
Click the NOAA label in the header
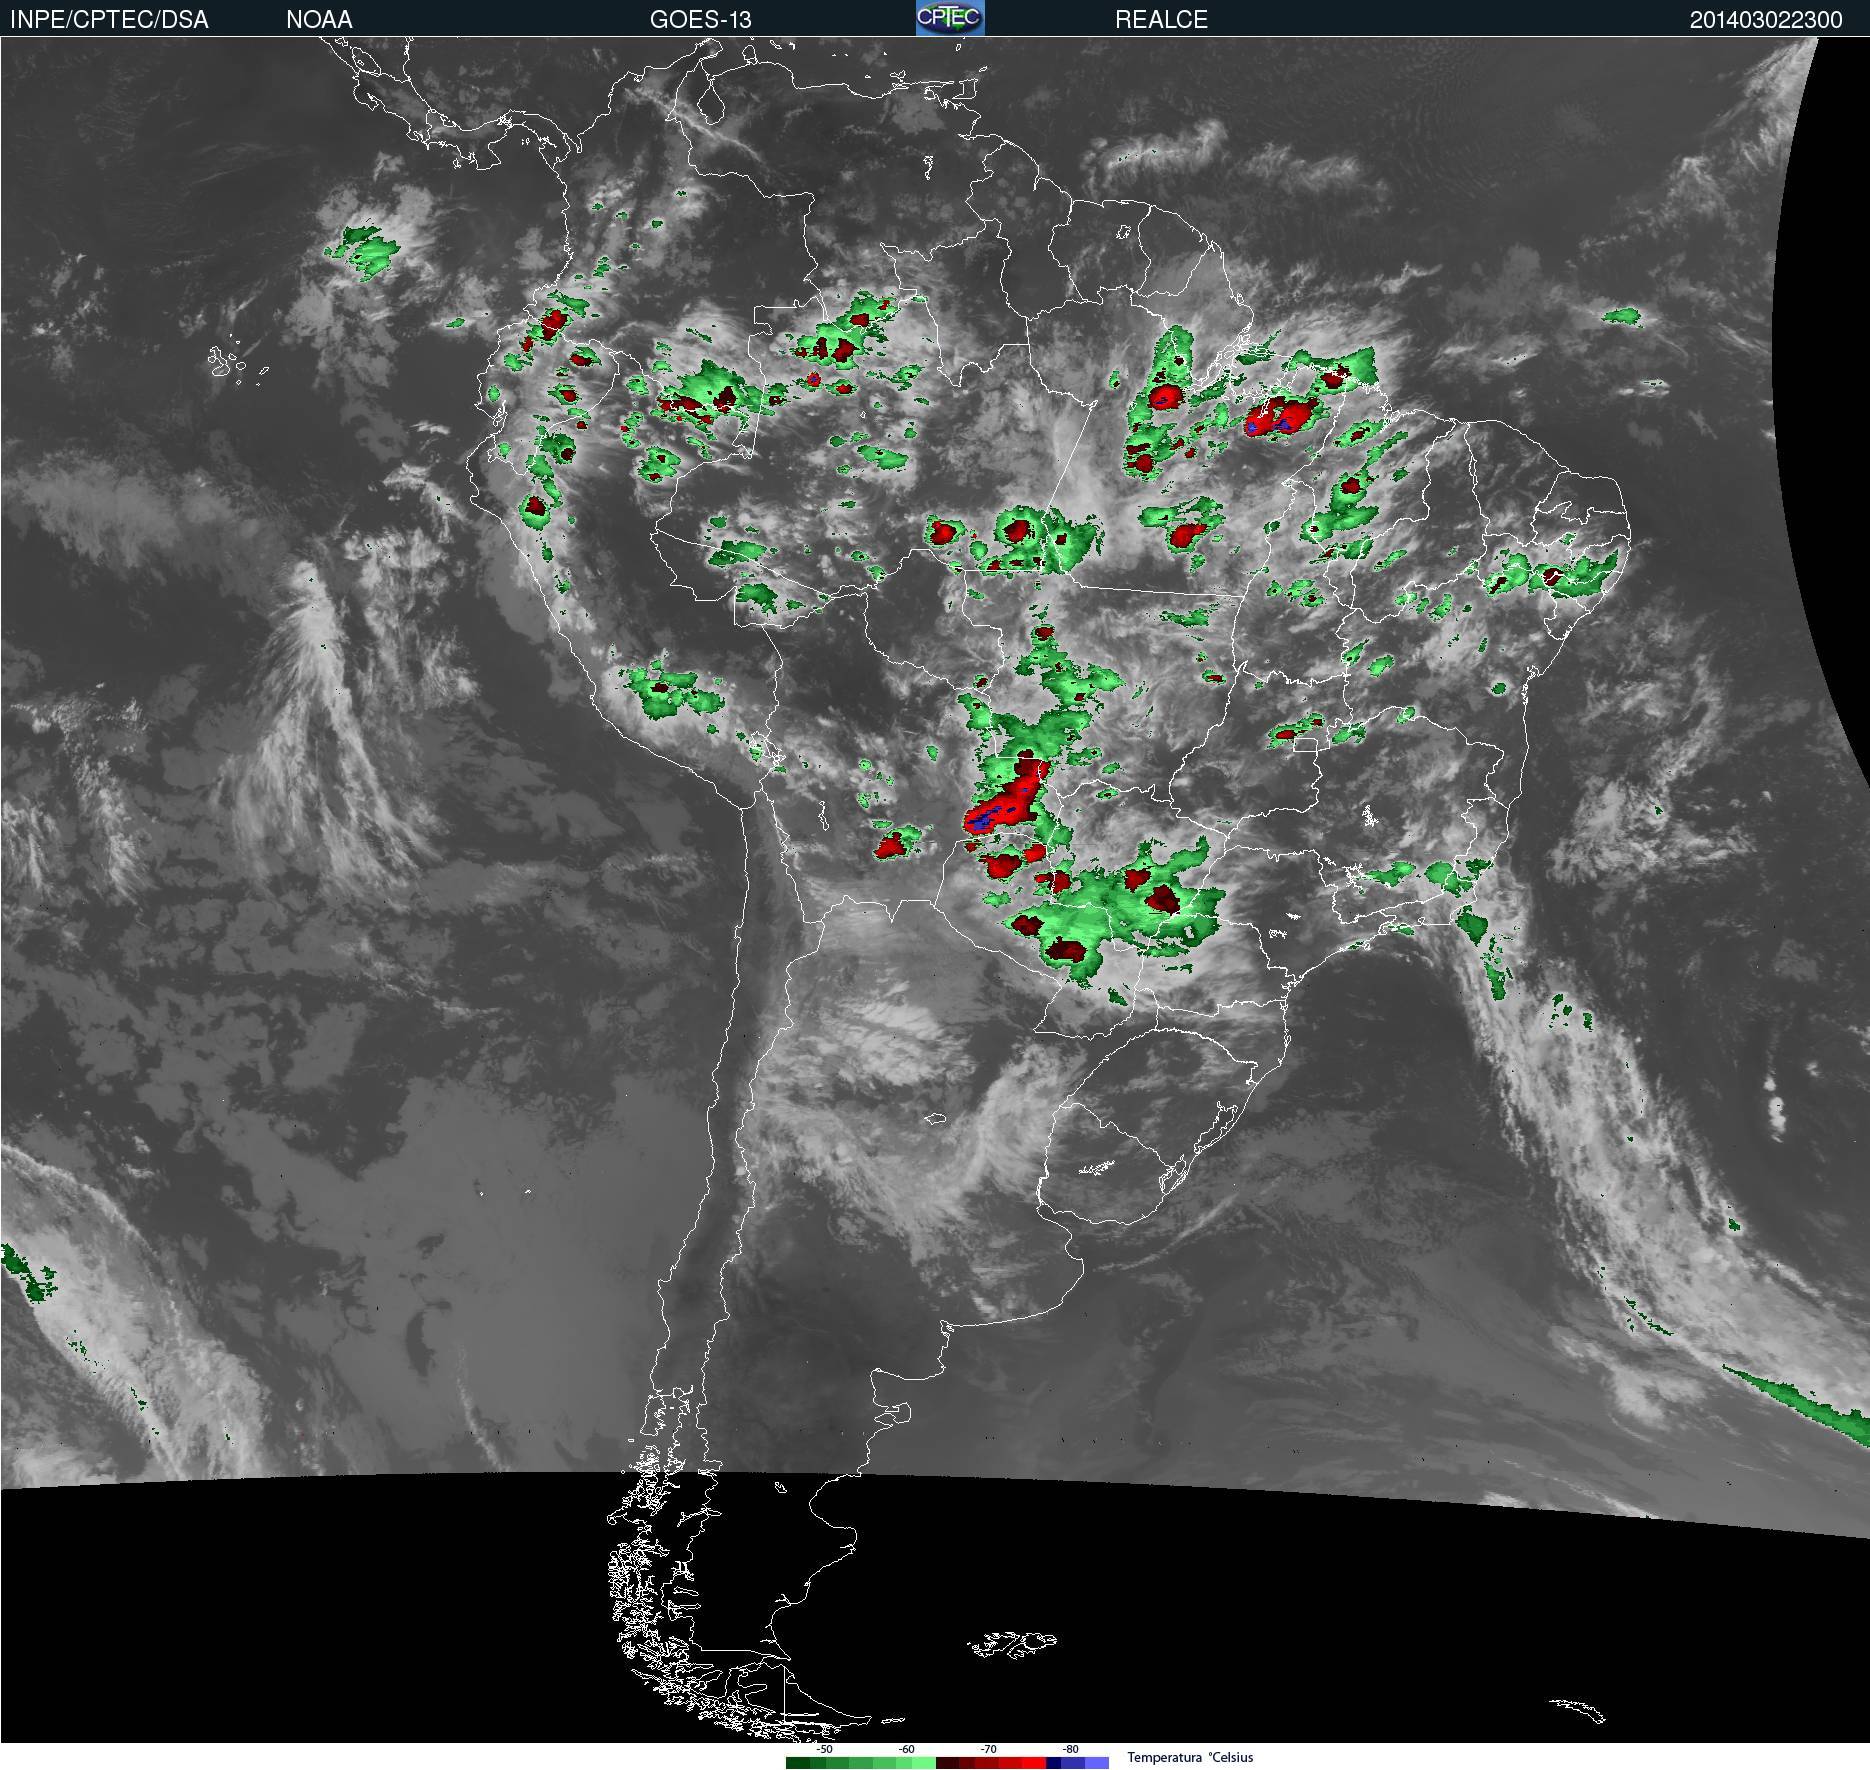click(319, 20)
